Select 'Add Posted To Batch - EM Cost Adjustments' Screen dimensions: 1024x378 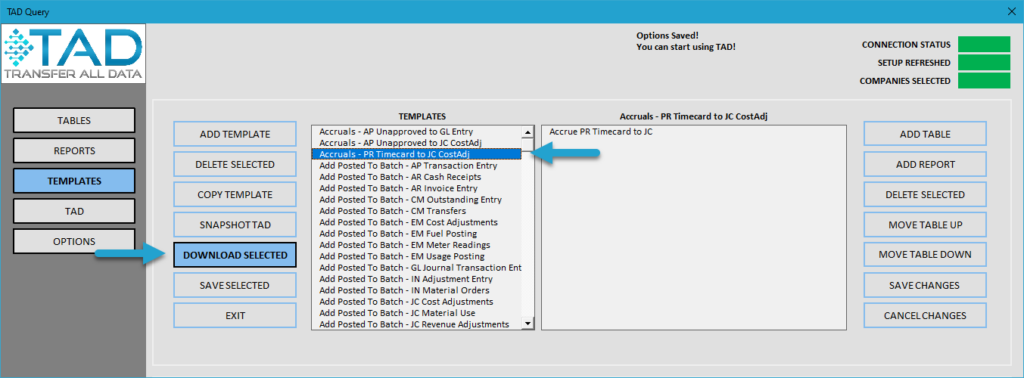tap(417, 222)
